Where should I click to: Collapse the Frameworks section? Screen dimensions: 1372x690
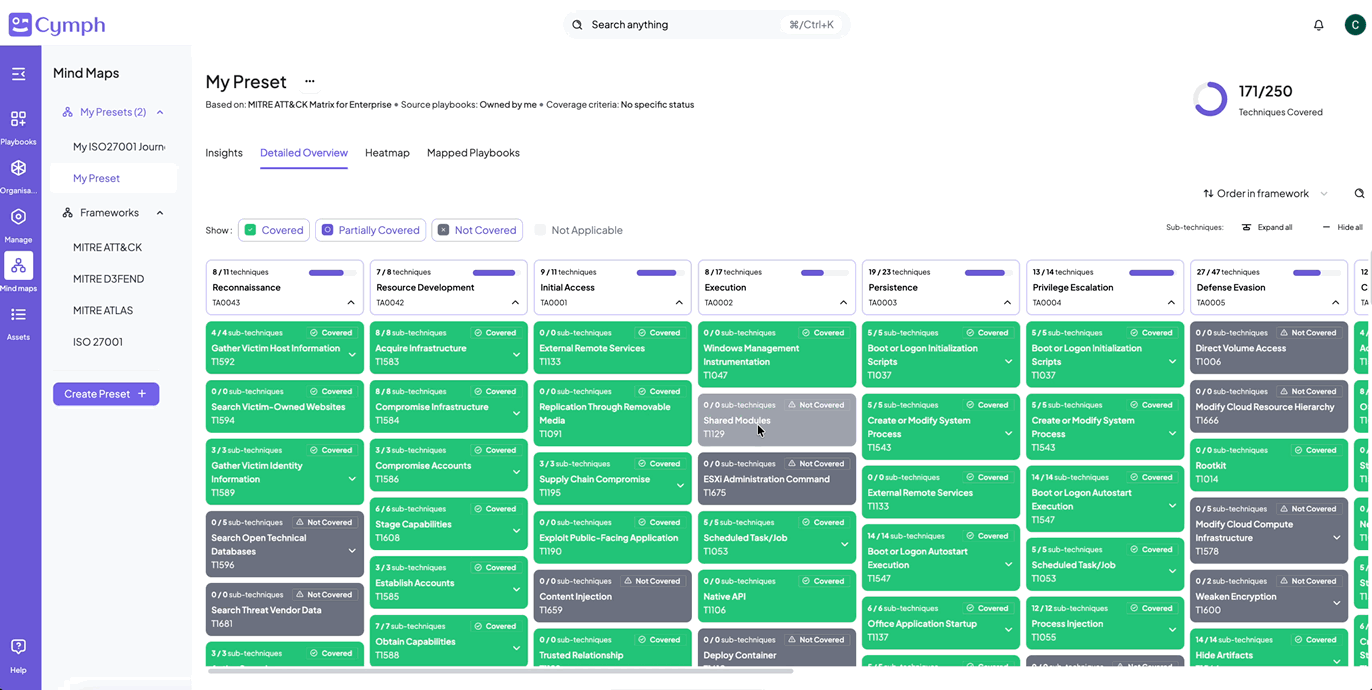160,213
